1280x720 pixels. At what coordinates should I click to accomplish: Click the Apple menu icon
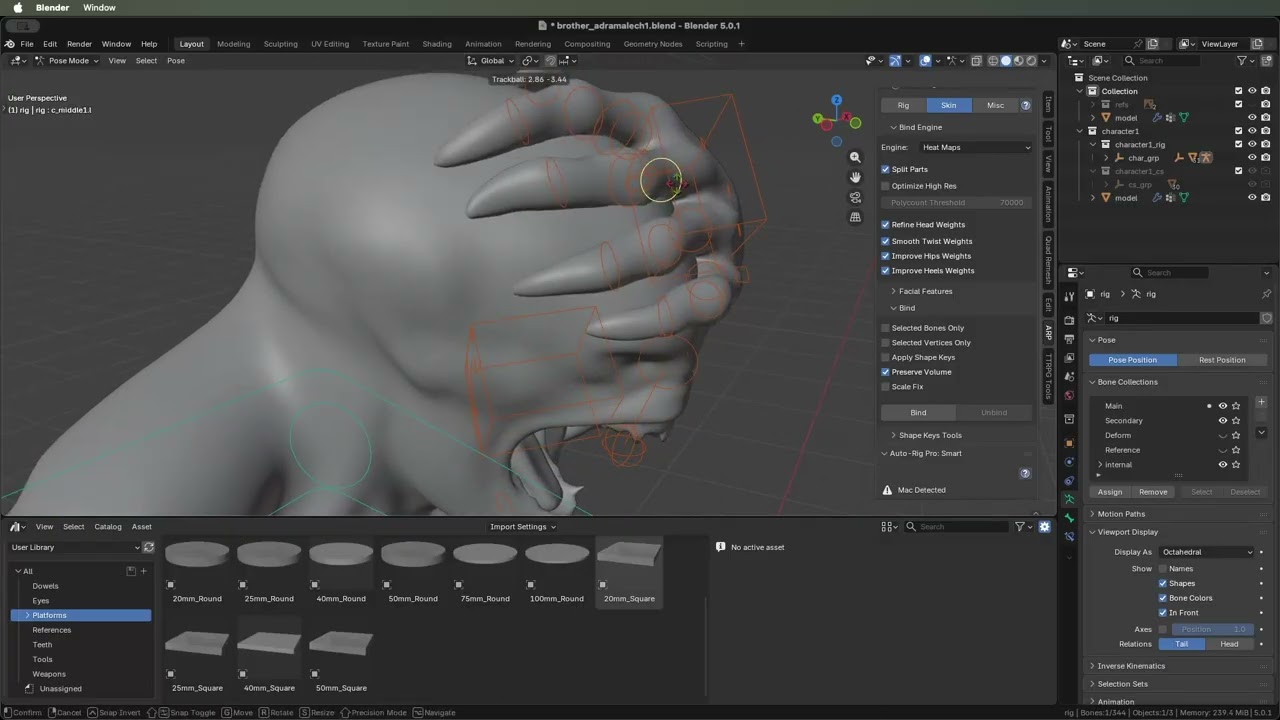tap(18, 8)
